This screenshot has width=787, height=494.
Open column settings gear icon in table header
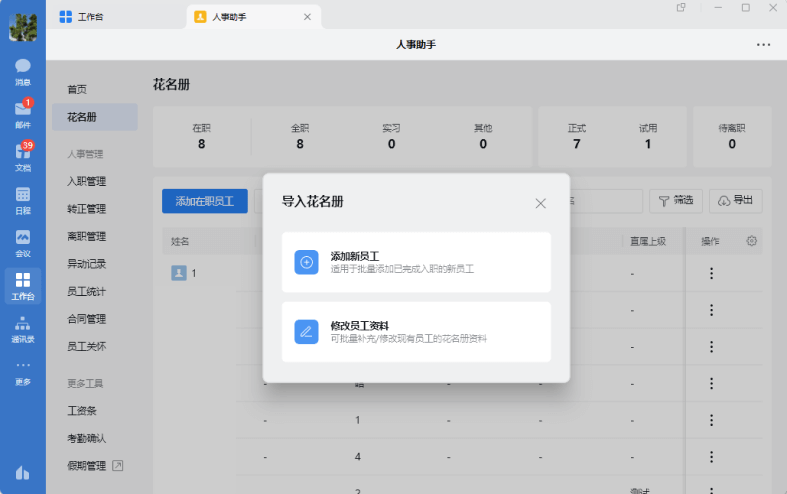click(x=751, y=241)
